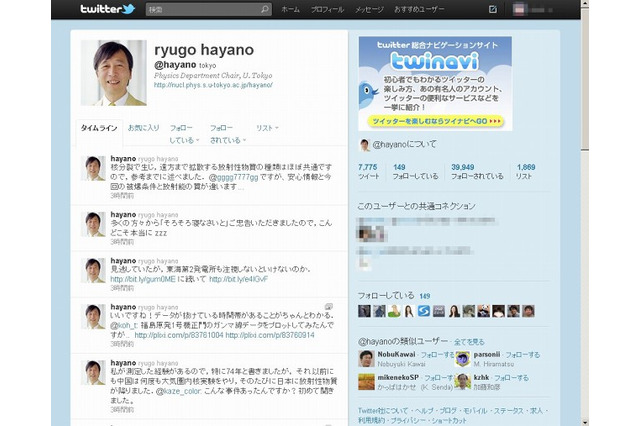640x426 pixels.
Task: Click the last avatar in the following row
Action: (528, 311)
